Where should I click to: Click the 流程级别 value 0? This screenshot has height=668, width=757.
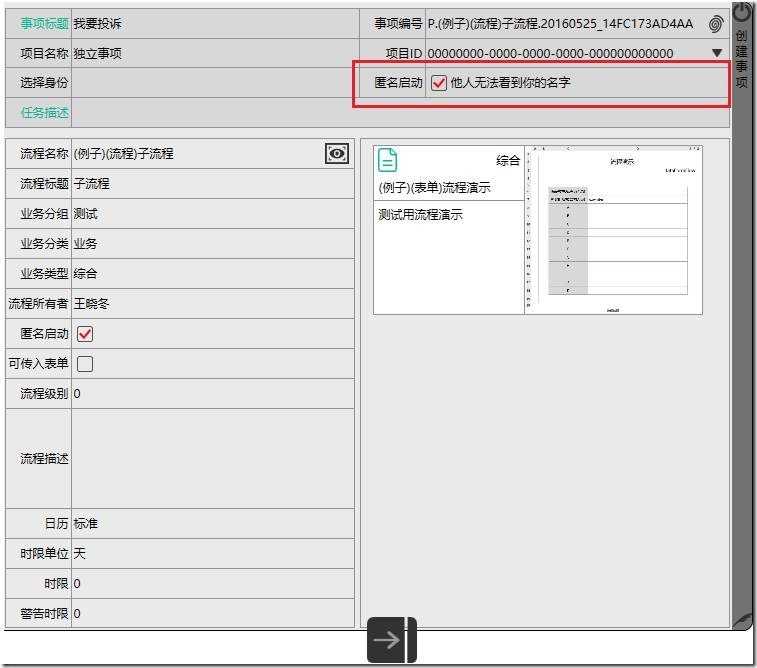pyautogui.click(x=77, y=394)
